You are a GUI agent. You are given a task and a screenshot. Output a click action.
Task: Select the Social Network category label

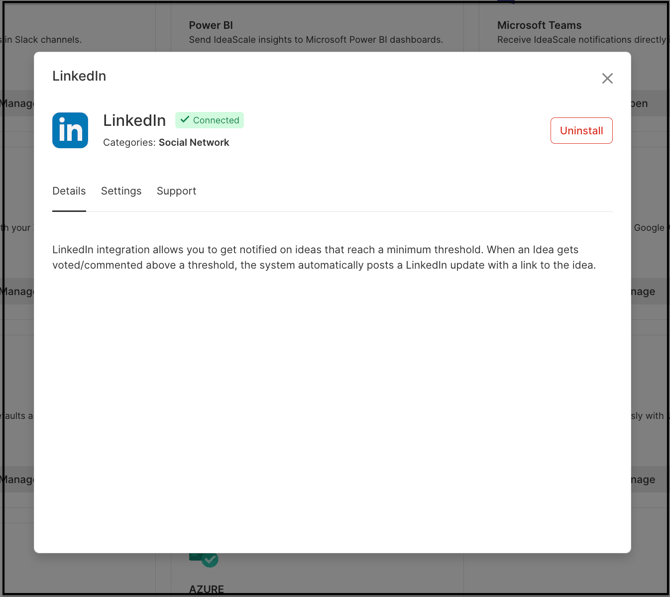point(194,143)
